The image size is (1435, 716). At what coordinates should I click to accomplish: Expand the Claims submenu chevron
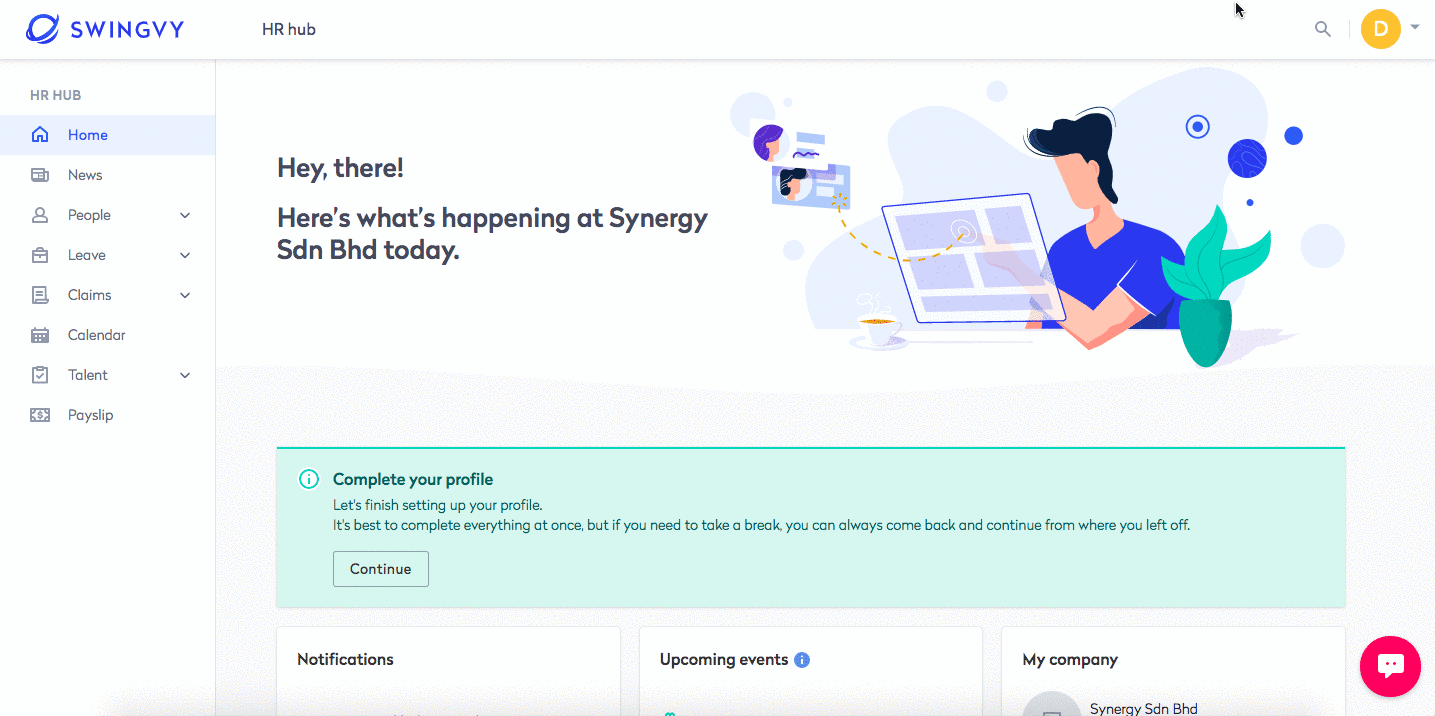(x=185, y=295)
